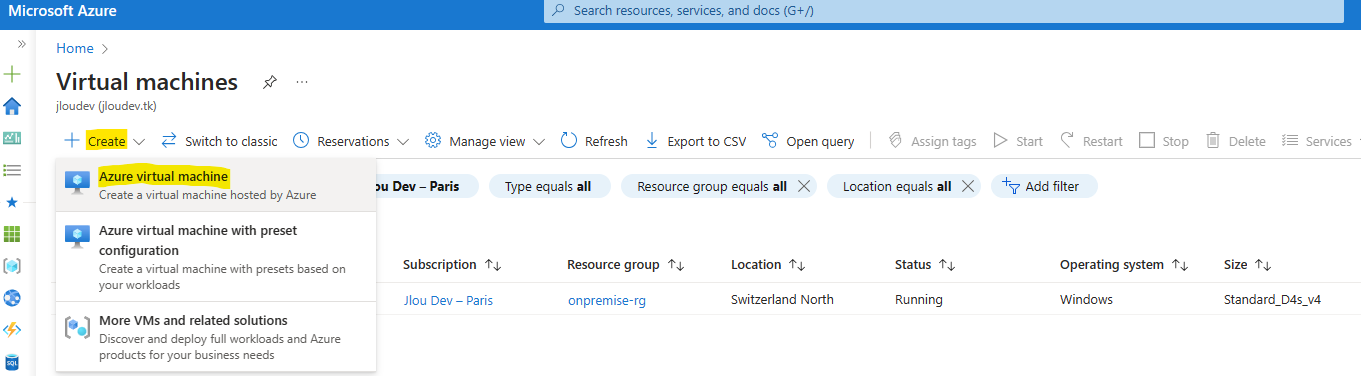Click the green plus Create a resource icon
The width and height of the screenshot is (1361, 376).
pos(12,74)
